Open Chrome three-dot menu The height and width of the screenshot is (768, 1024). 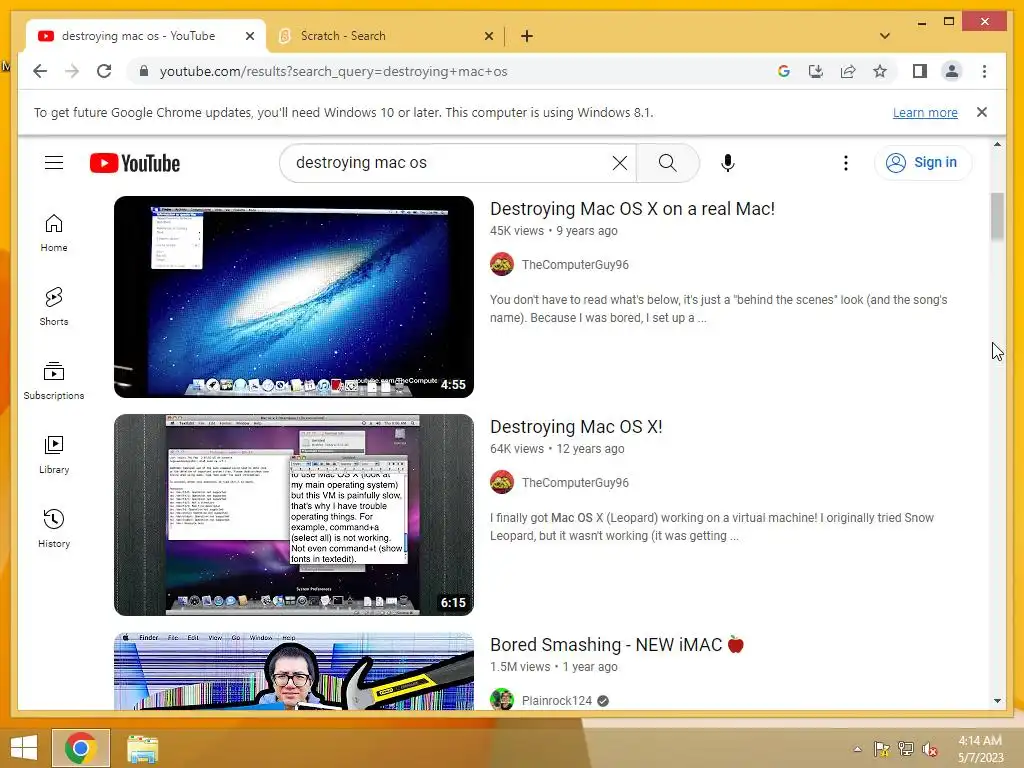click(x=984, y=71)
